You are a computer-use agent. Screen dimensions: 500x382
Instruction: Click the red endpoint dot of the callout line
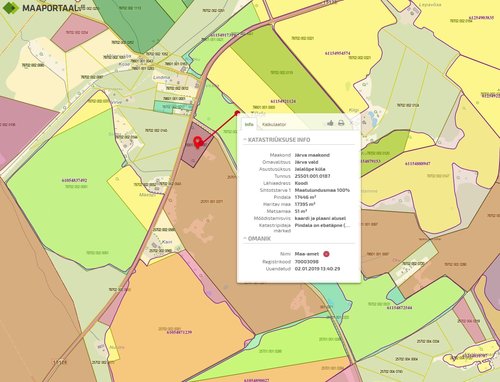click(237, 113)
